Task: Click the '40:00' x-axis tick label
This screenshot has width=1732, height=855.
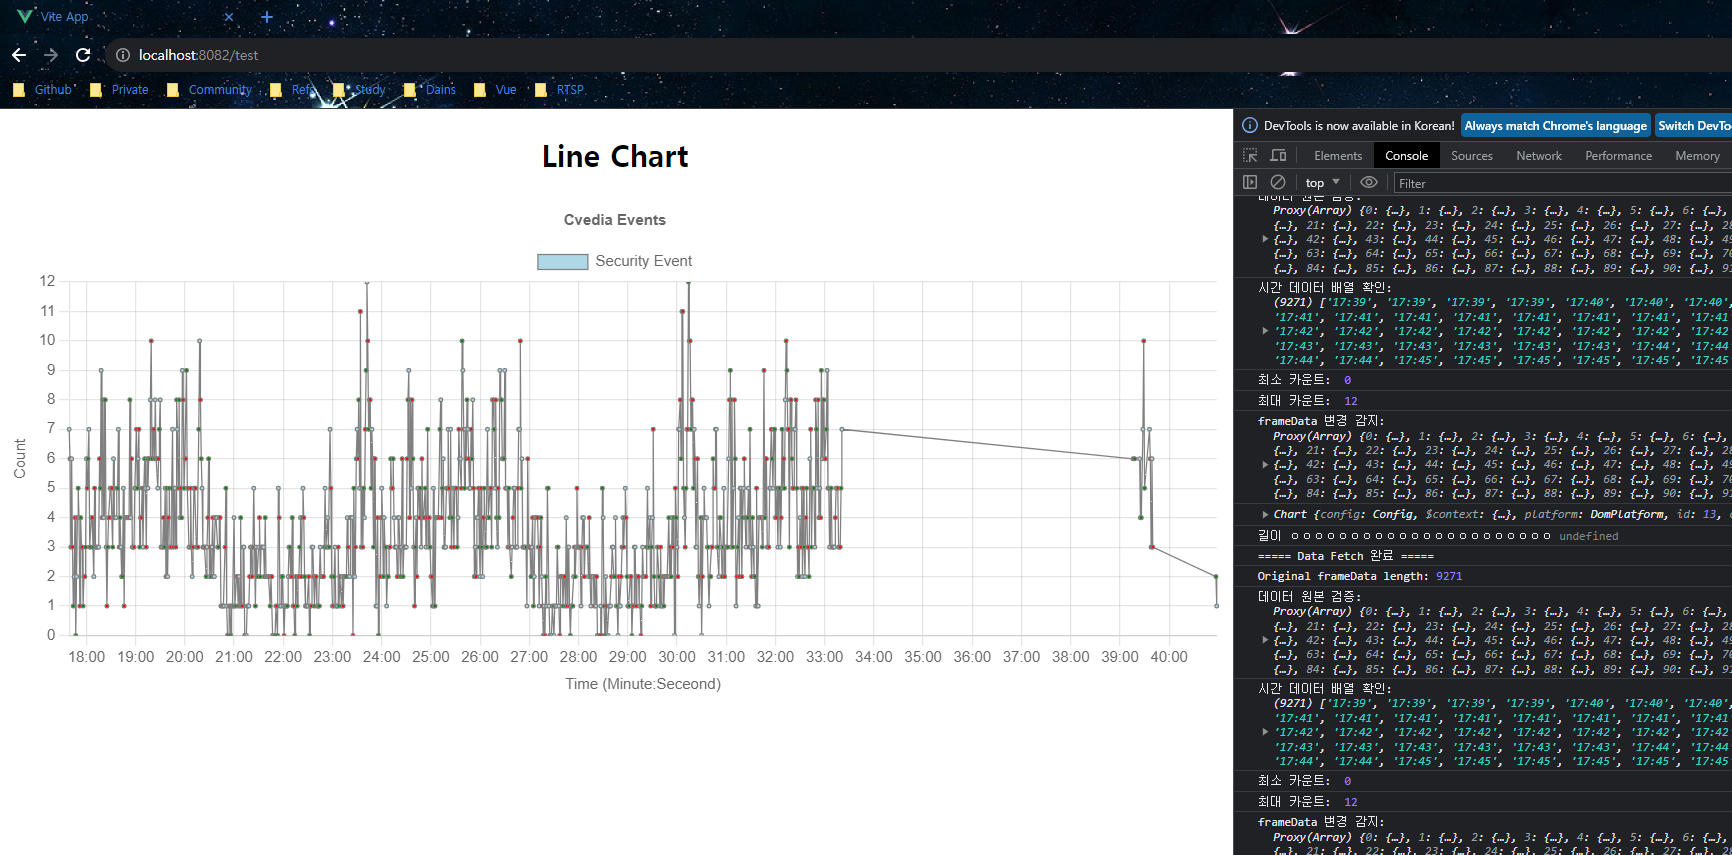Action: (1169, 657)
